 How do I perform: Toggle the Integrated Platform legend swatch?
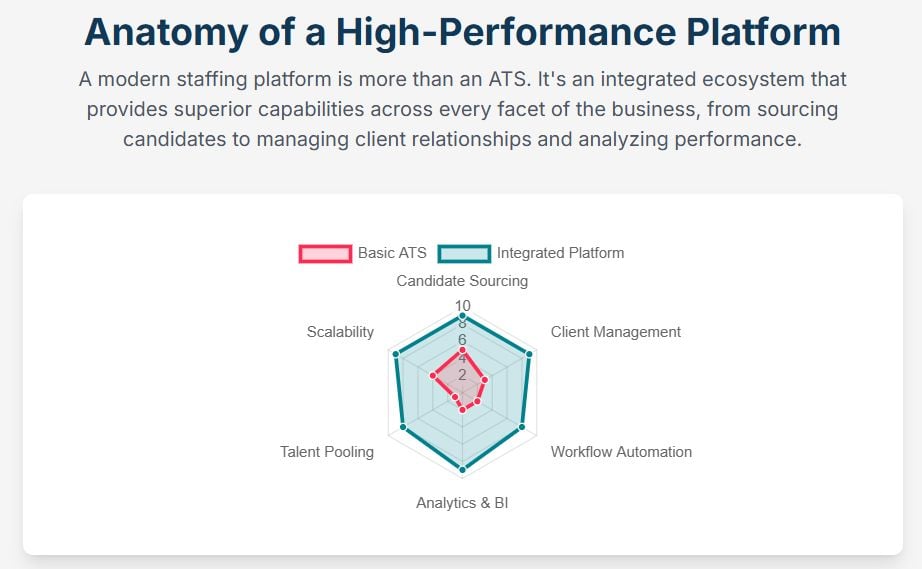click(x=464, y=253)
